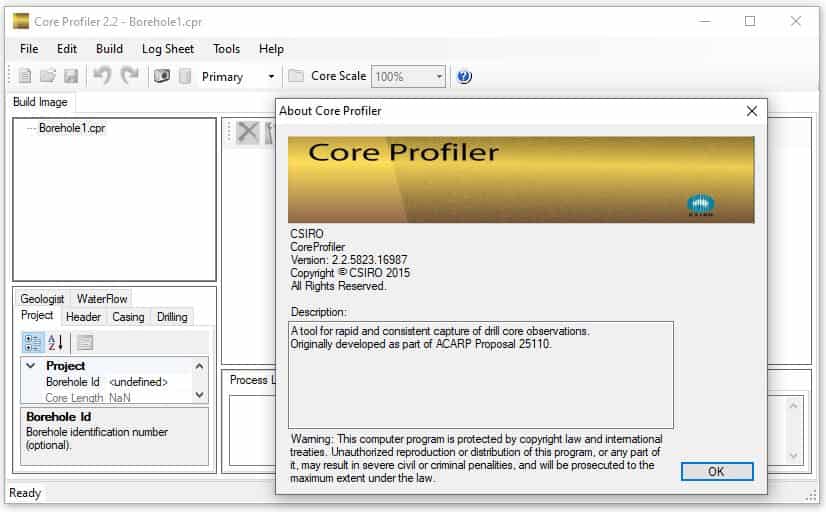Viewport: 826px width, 512px height.
Task: Click the blue Help question mark icon
Action: pyautogui.click(x=464, y=76)
